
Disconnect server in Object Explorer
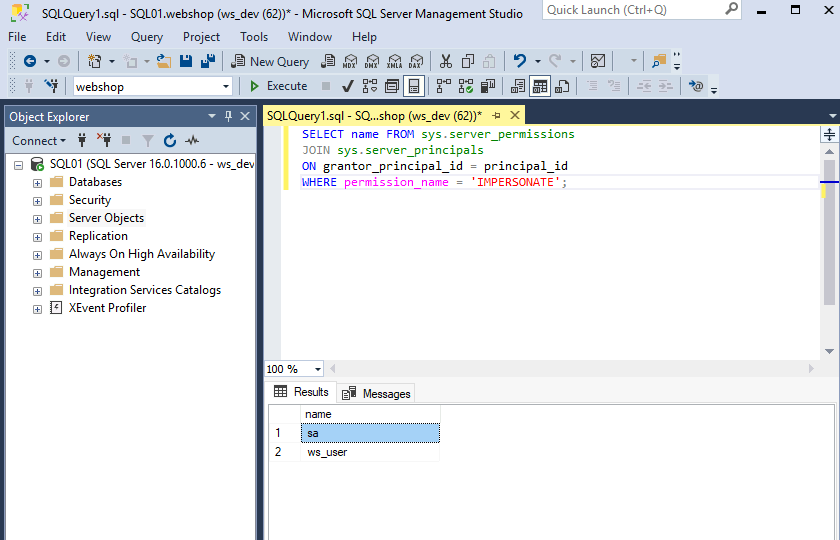[x=104, y=140]
